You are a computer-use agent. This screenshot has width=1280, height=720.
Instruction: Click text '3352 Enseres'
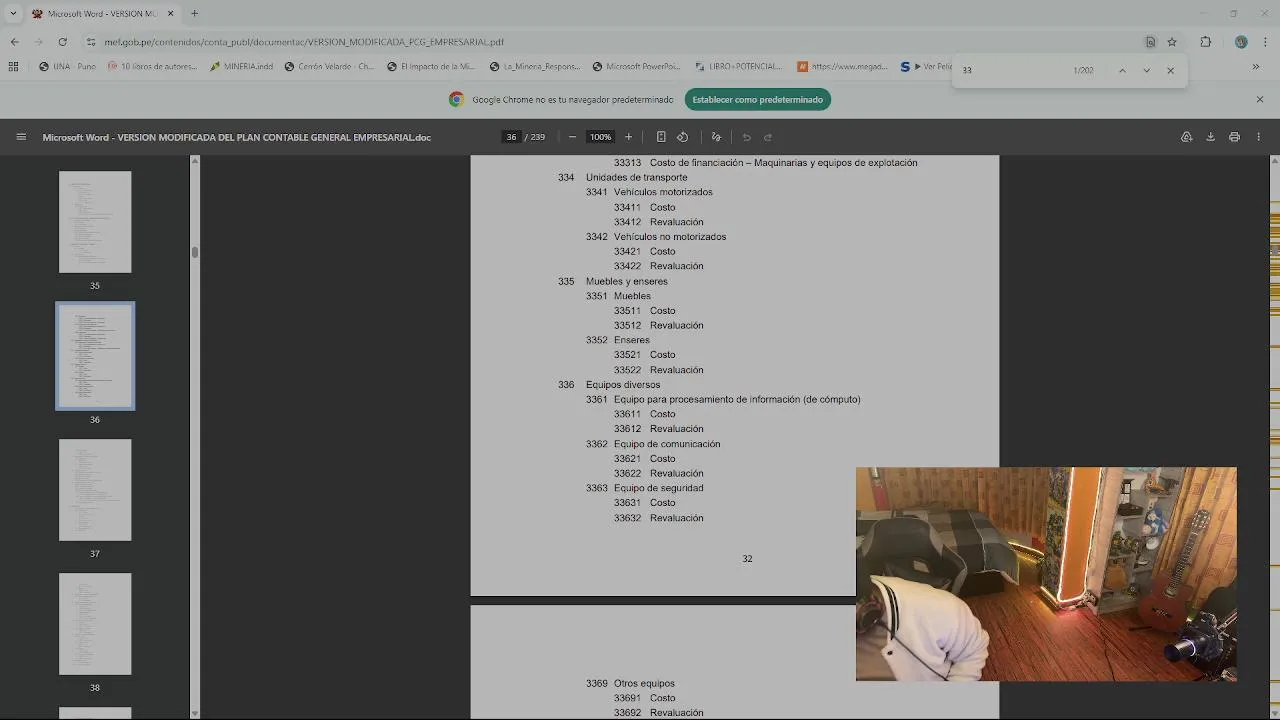pyautogui.click(x=618, y=340)
